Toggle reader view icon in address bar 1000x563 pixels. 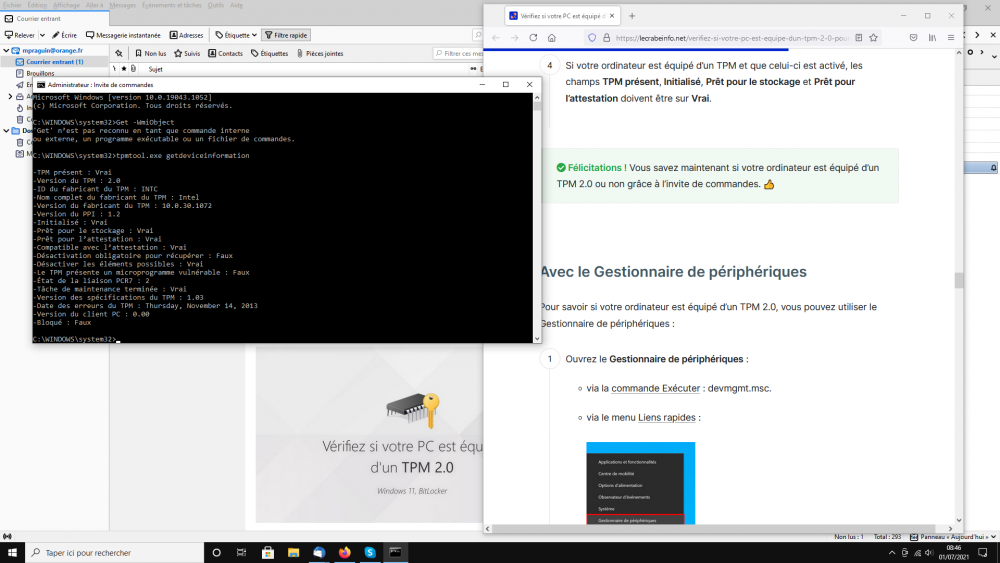point(858,38)
